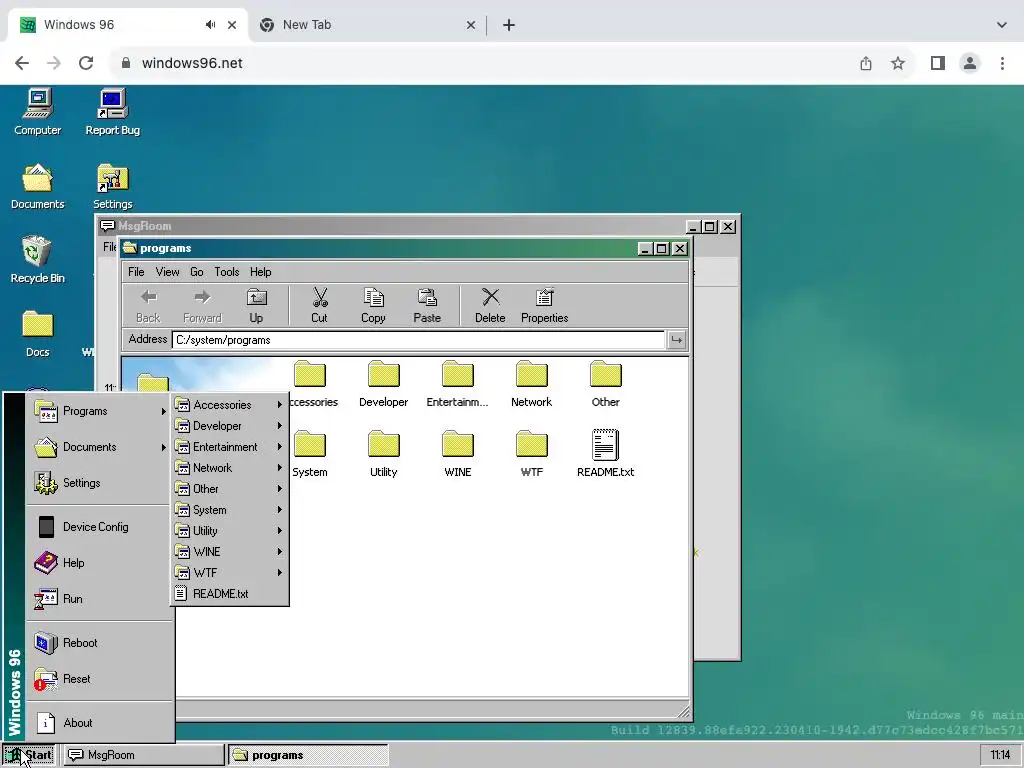Select the Docs folder on desktop
This screenshot has width=1024, height=768.
[x=38, y=334]
